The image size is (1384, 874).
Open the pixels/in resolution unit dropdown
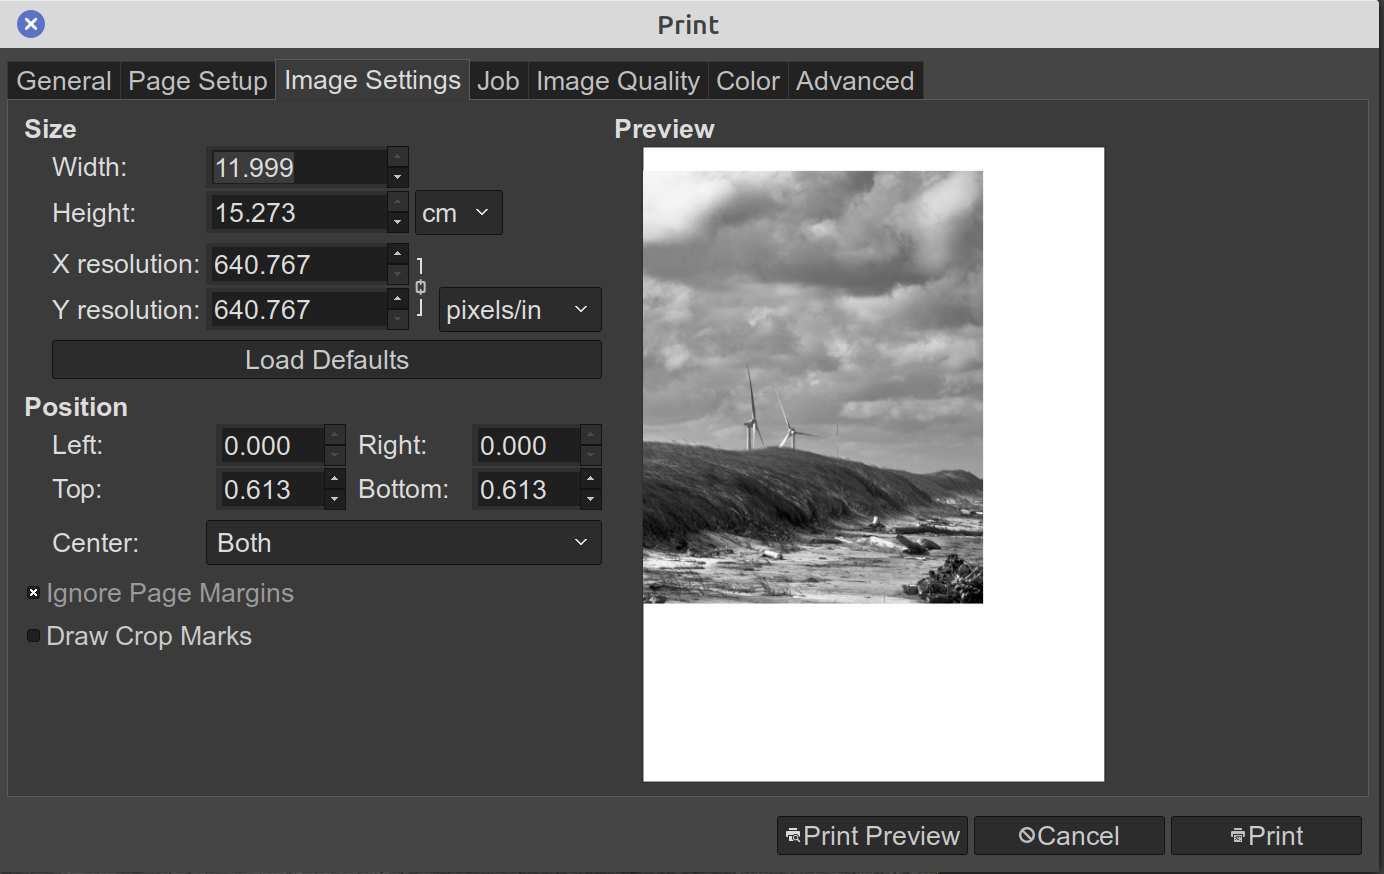coord(519,310)
